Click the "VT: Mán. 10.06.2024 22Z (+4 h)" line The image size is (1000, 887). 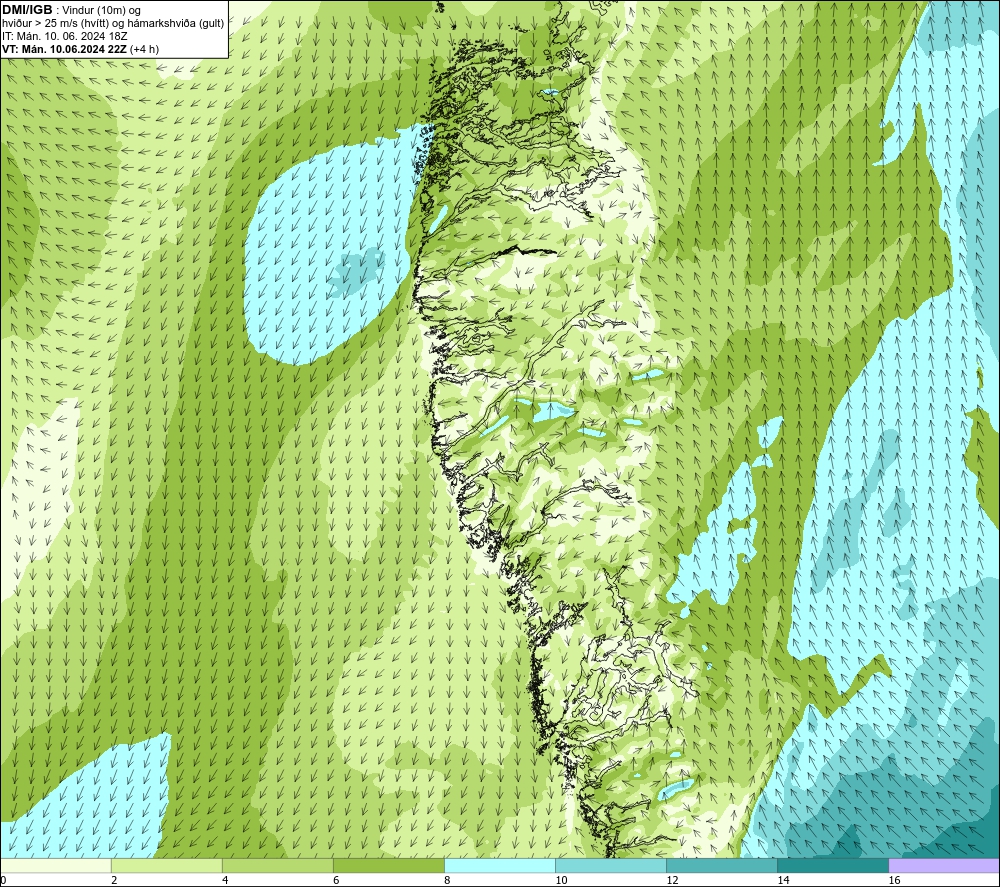coord(80,49)
